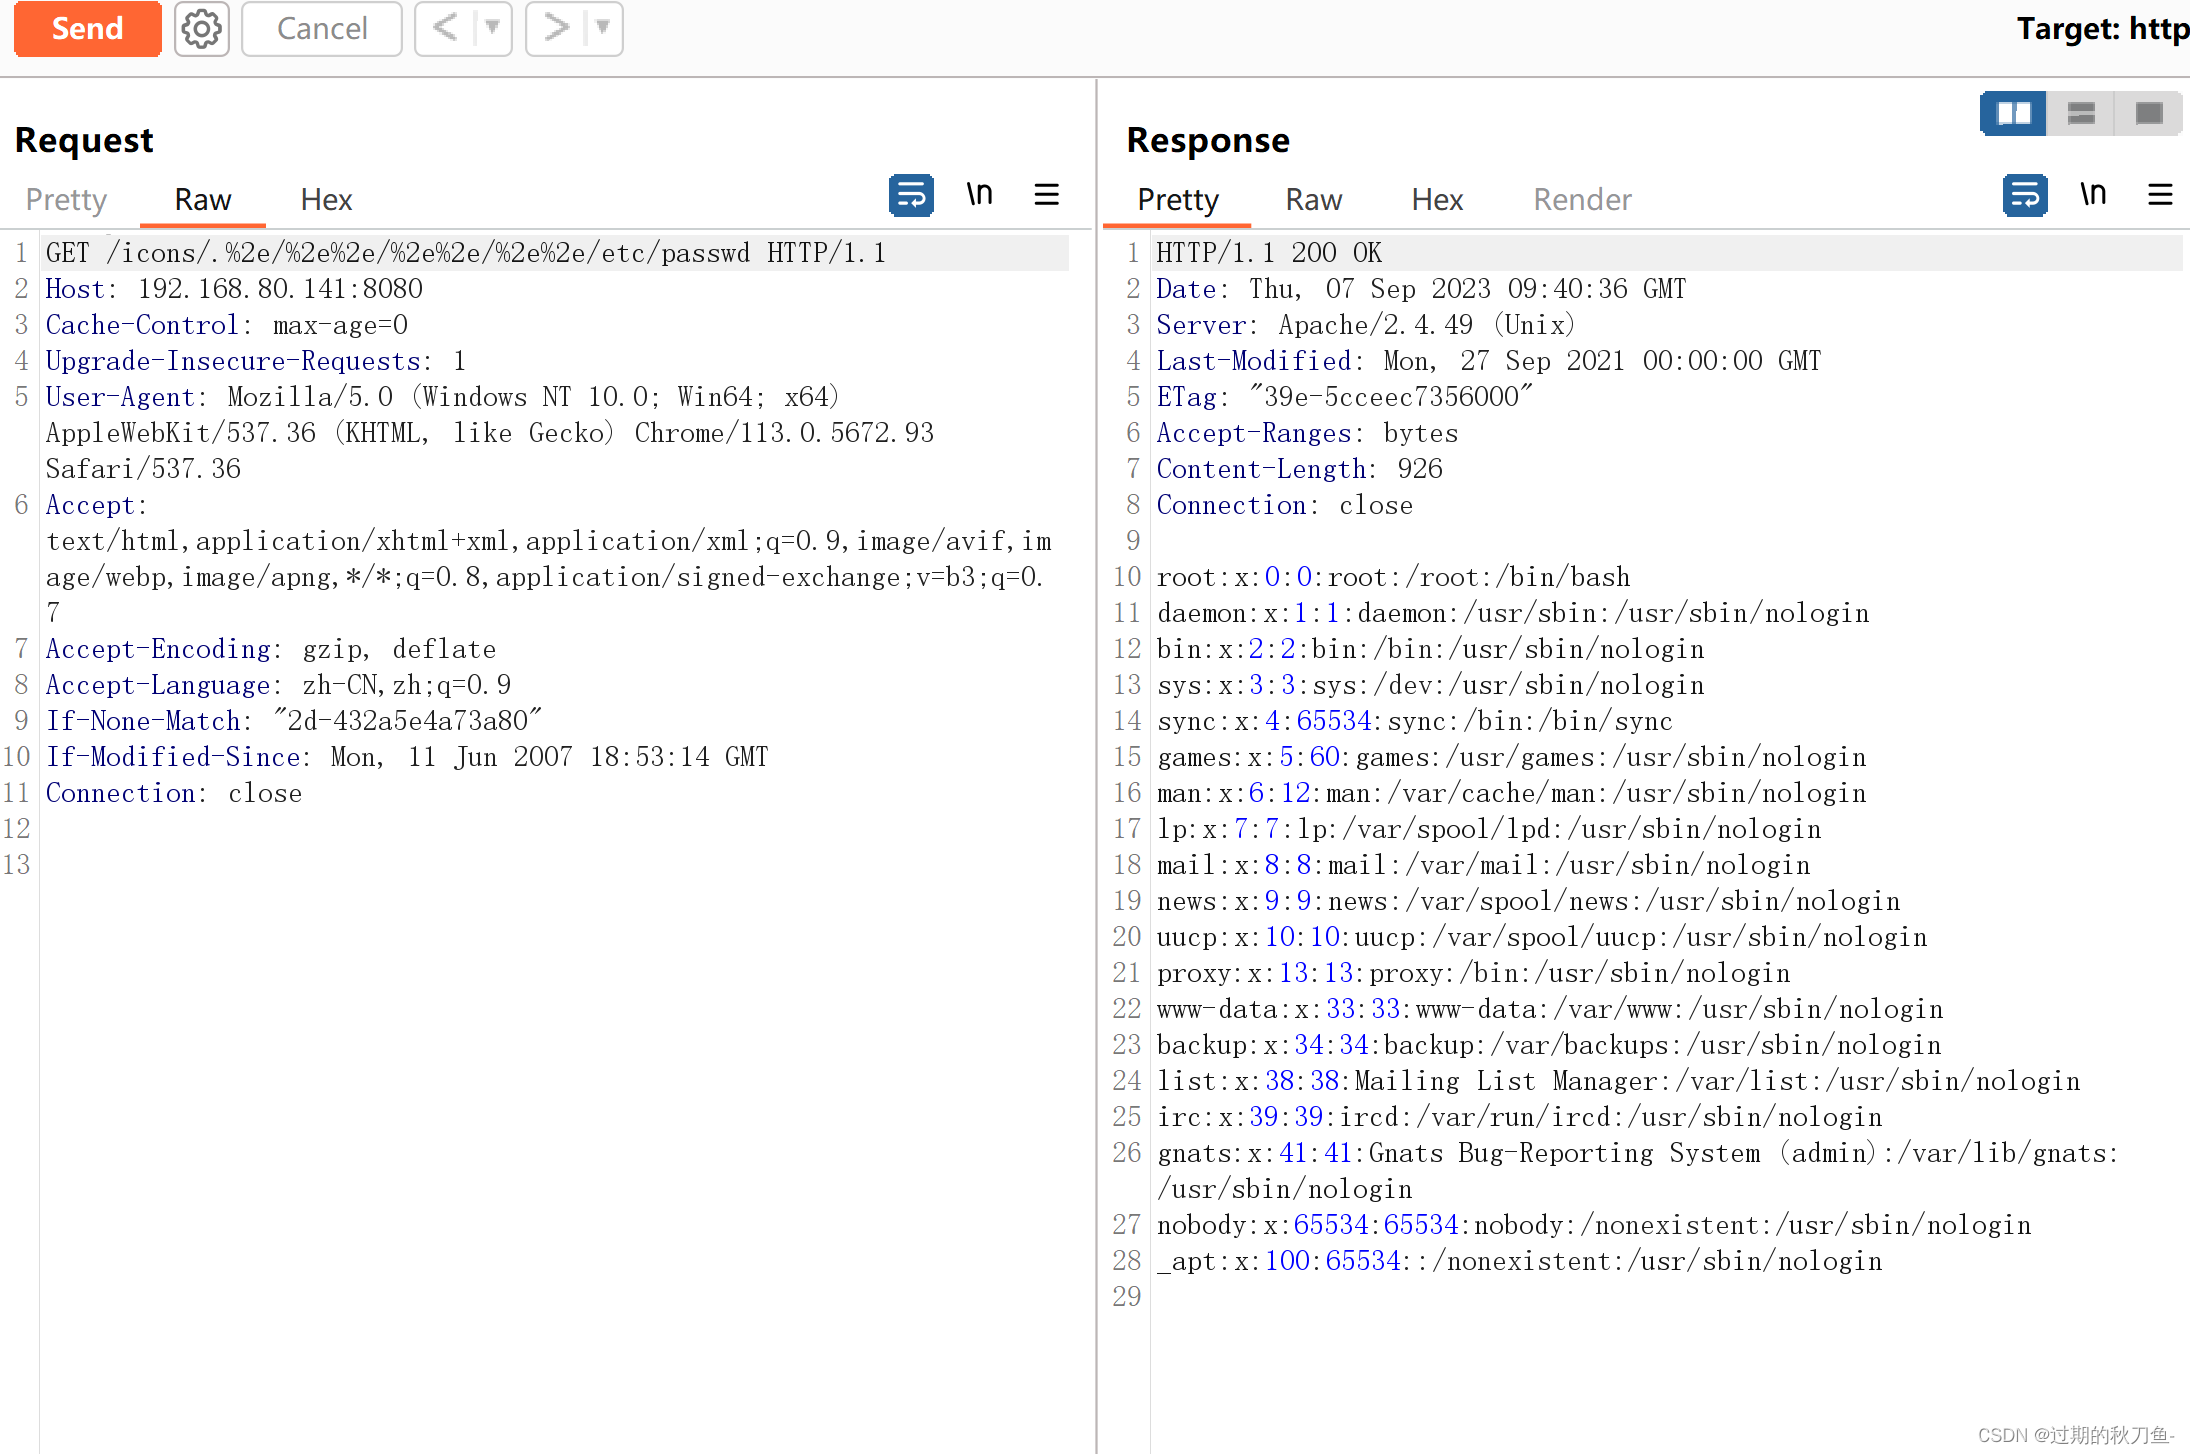The height and width of the screenshot is (1454, 2190).
Task: Click the gnats Bug-Reporting System entry
Action: 1637,1171
